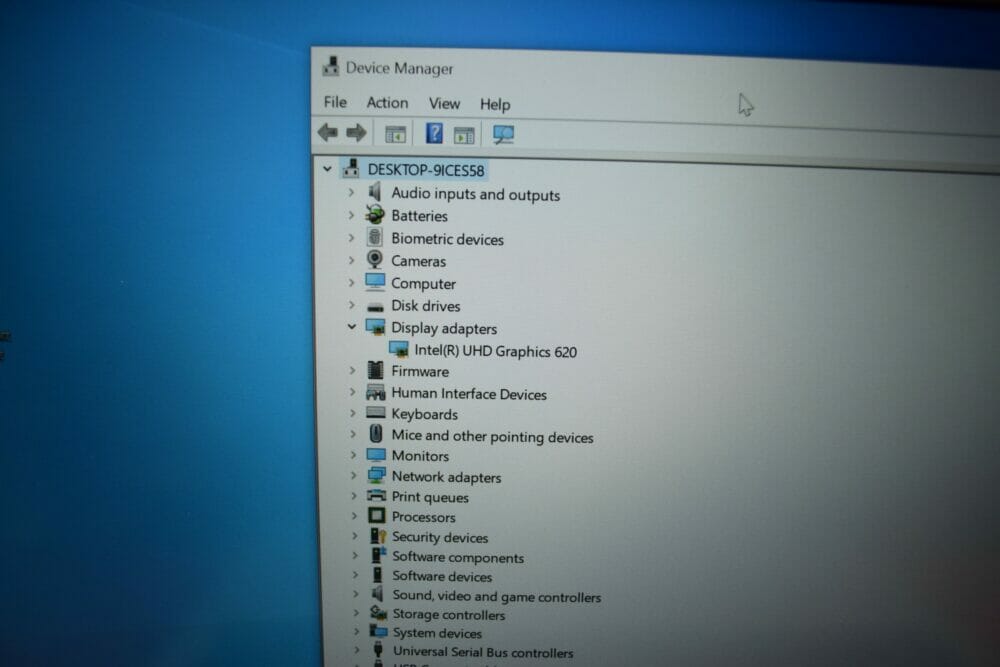
Task: Click the Audio inputs and outputs speaker icon
Action: tap(375, 191)
